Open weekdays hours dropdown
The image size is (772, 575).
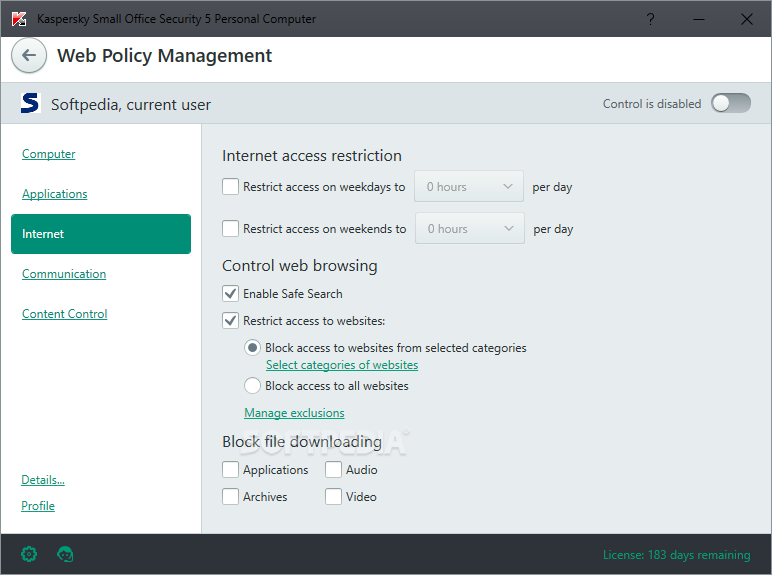(x=469, y=186)
